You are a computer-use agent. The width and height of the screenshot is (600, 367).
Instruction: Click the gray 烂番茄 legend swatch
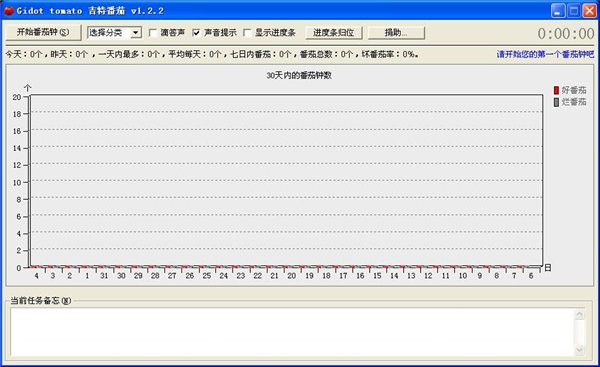point(556,102)
